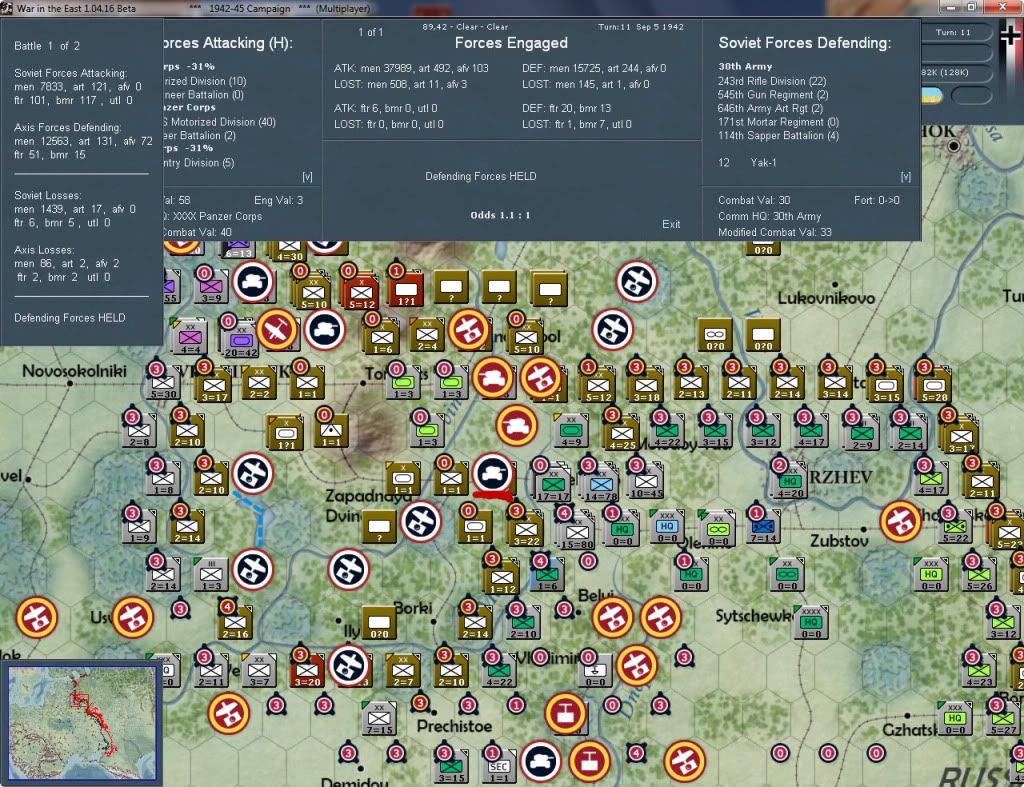Expand attacking forces list with [v] arrow
1024x787 pixels.
(x=307, y=177)
